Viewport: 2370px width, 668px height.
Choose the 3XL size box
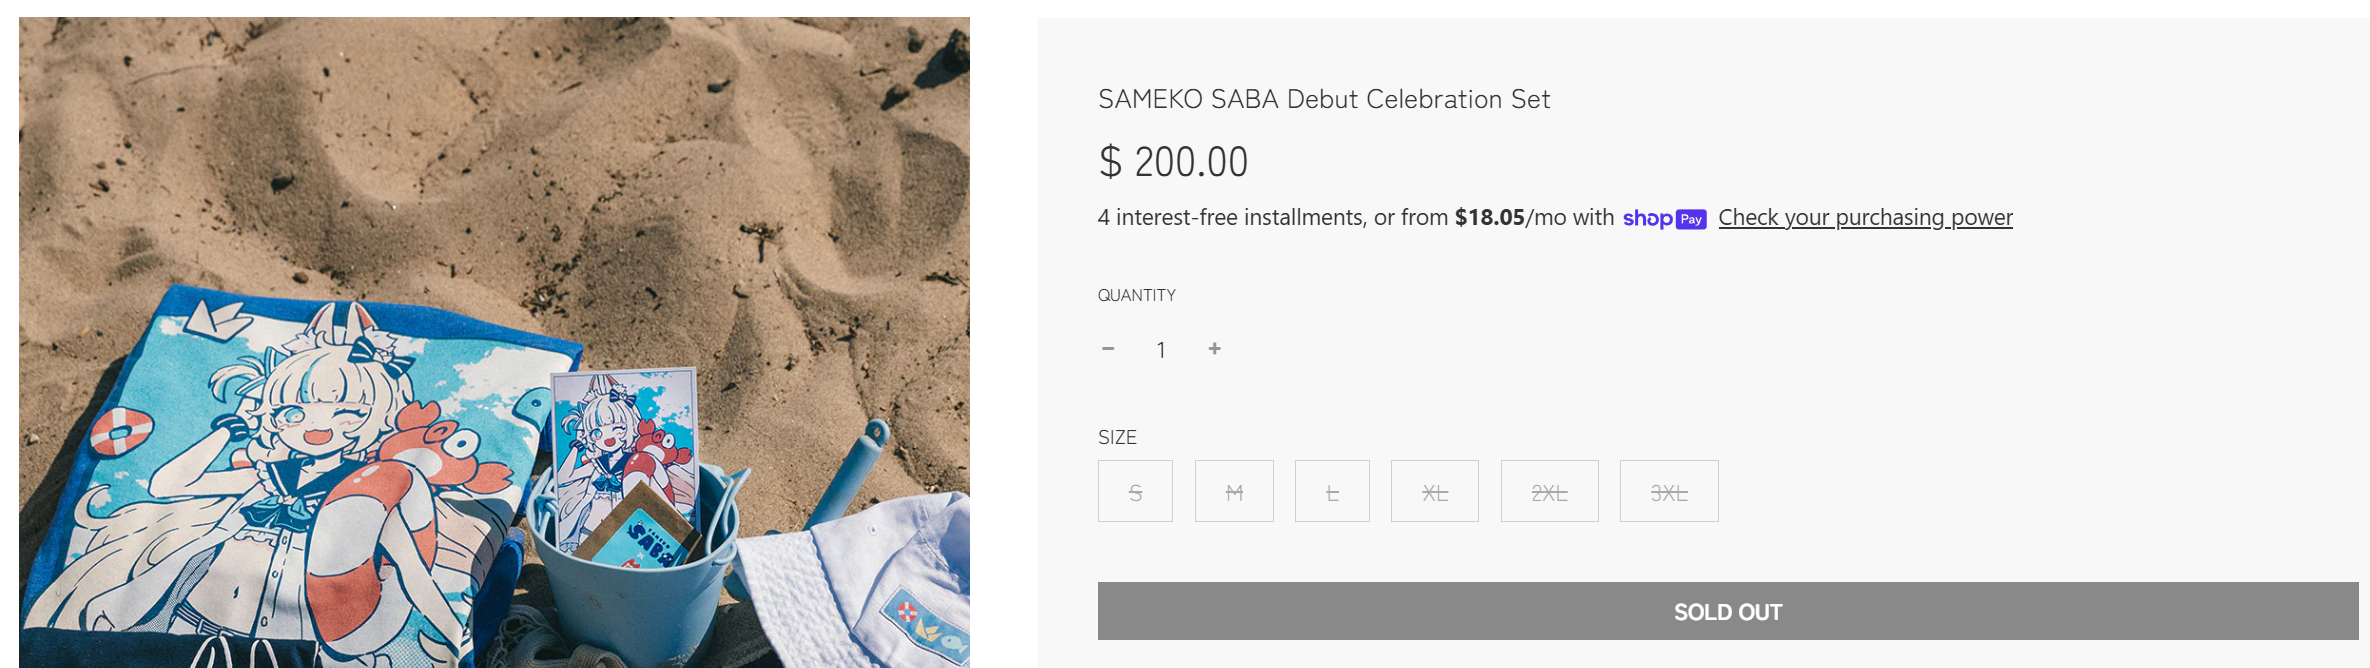(x=1669, y=491)
